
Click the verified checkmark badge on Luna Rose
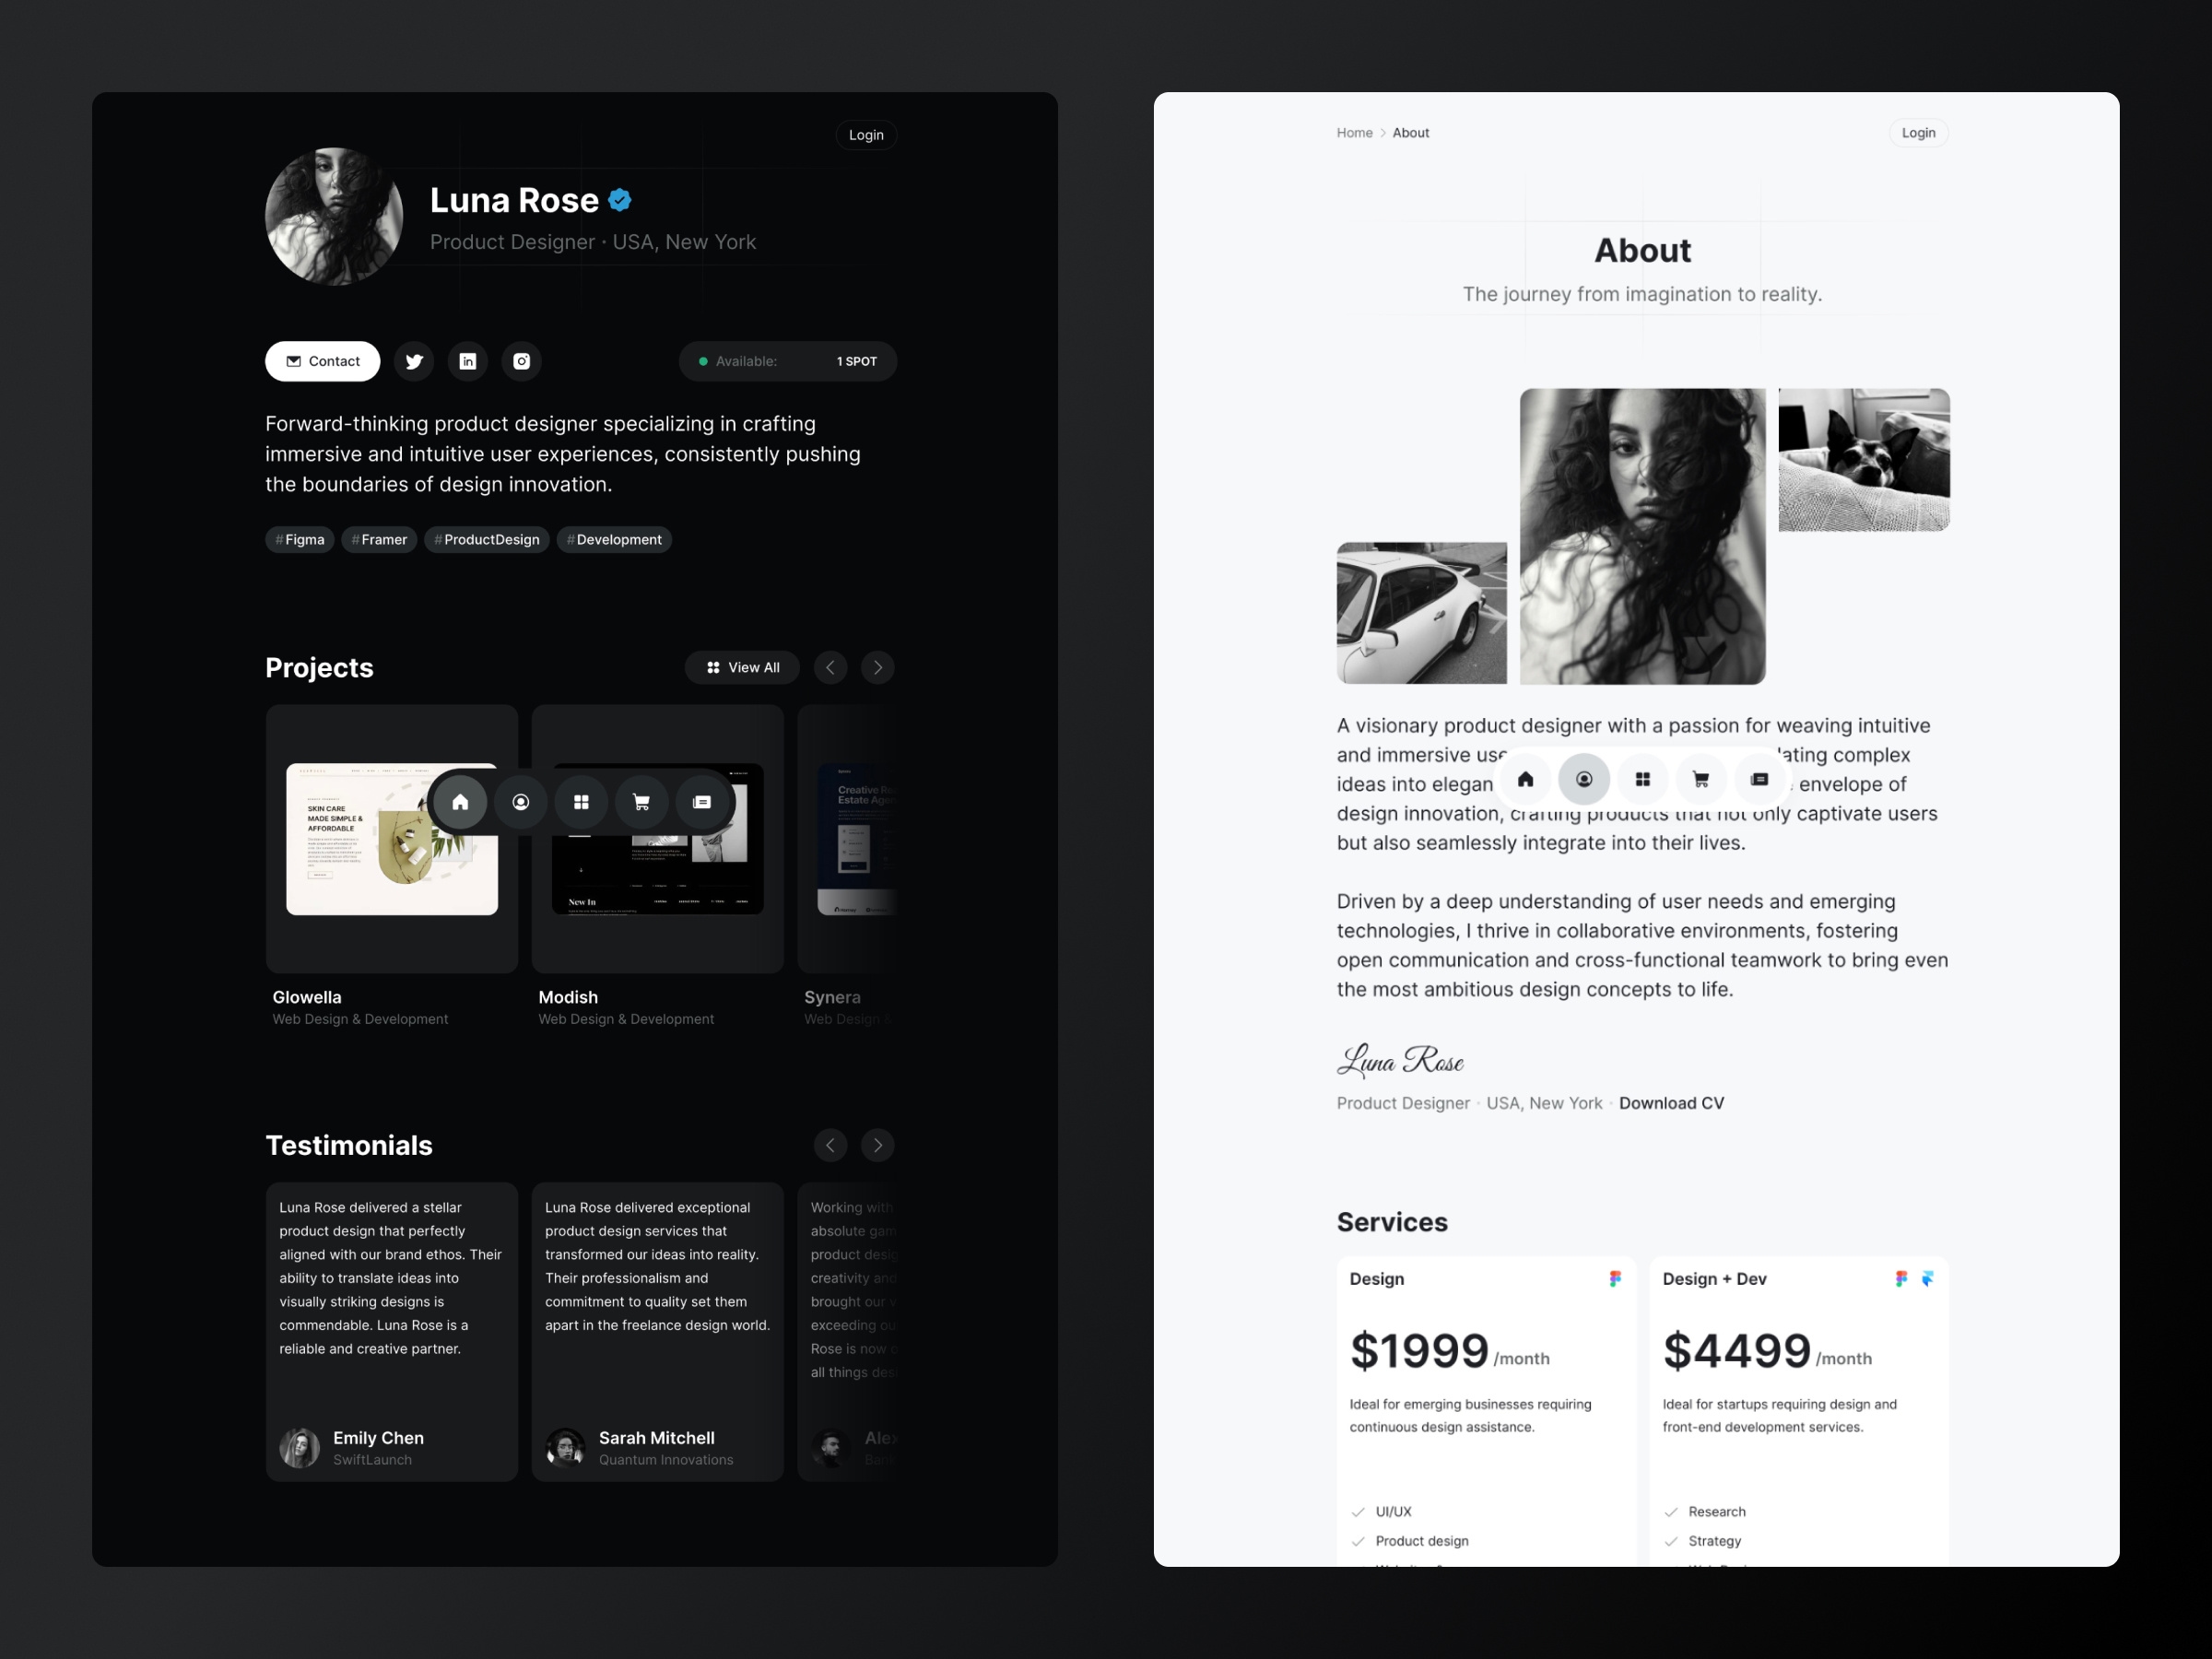point(624,197)
